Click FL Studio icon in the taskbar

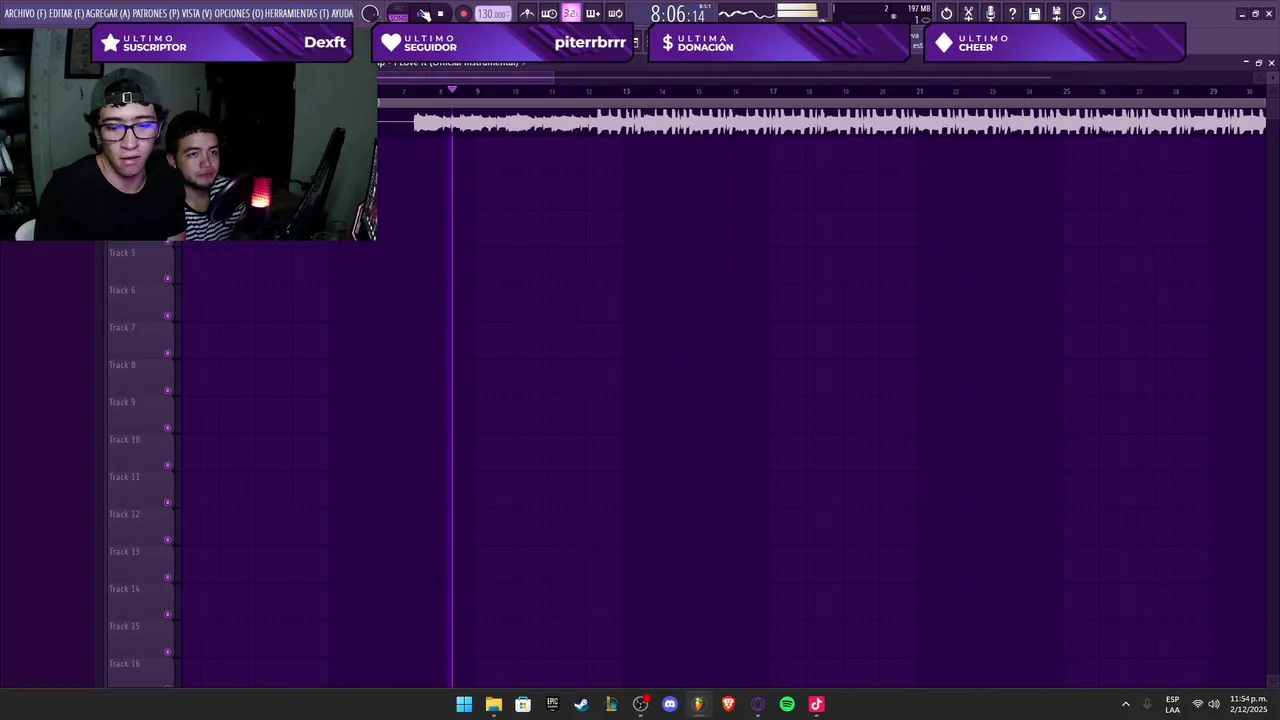point(699,704)
